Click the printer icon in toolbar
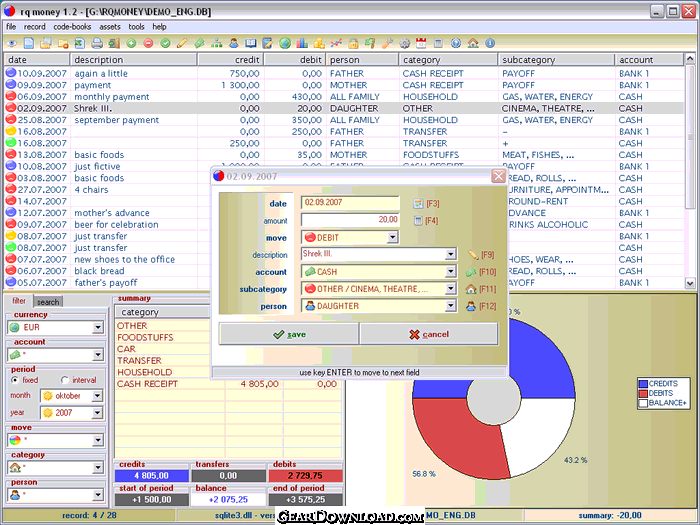The image size is (700, 525). pos(97,43)
